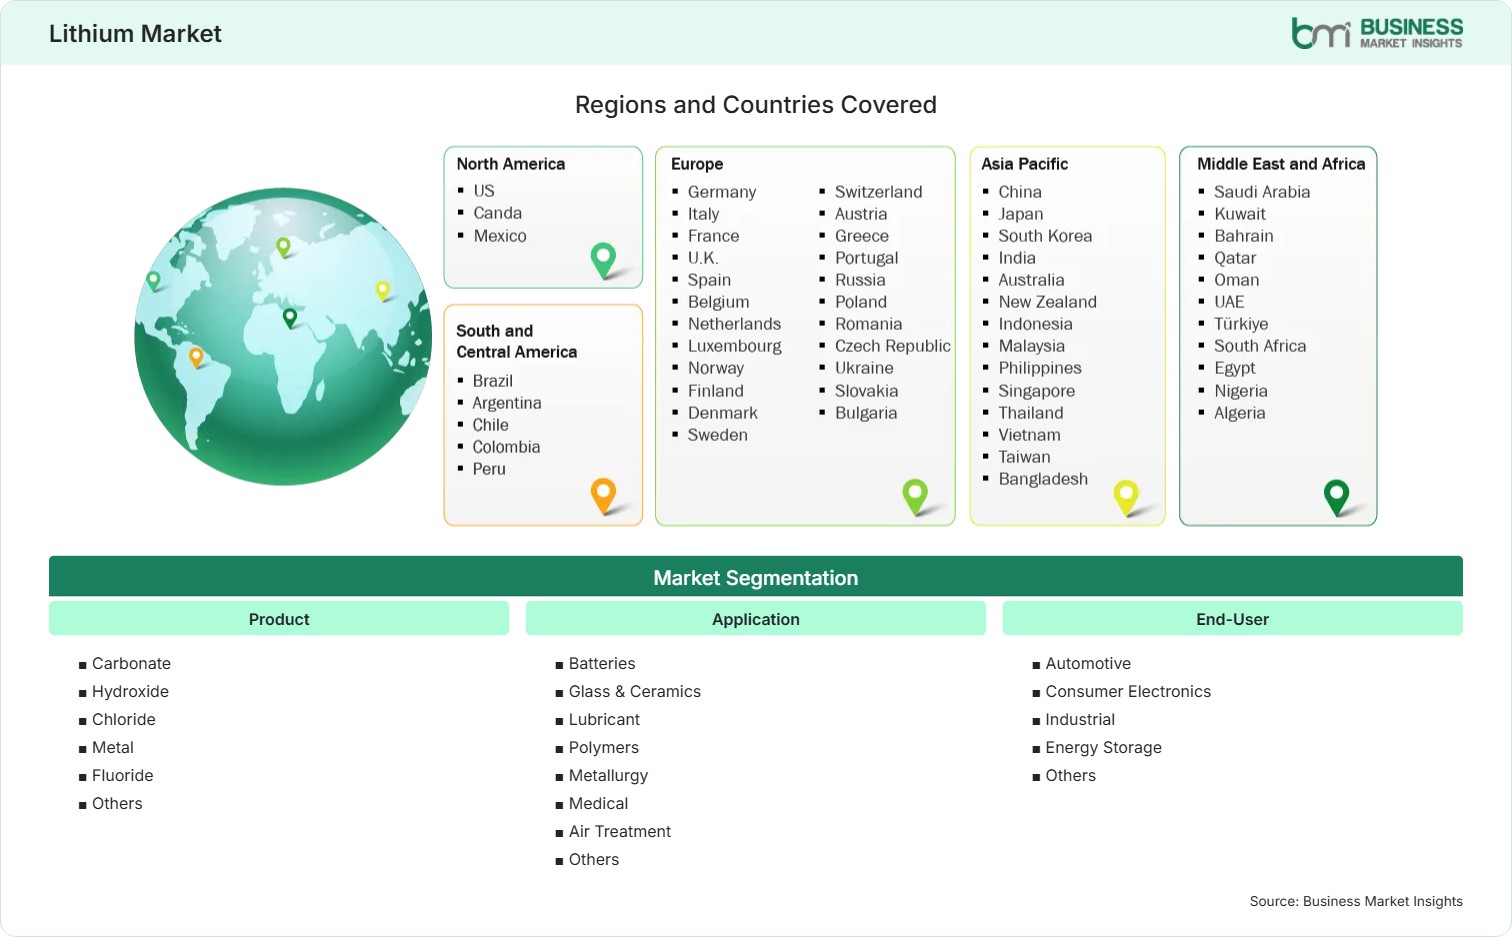Viewport: 1512px width, 937px height.
Task: Click 'Switzerland' in the Europe list
Action: click(879, 192)
